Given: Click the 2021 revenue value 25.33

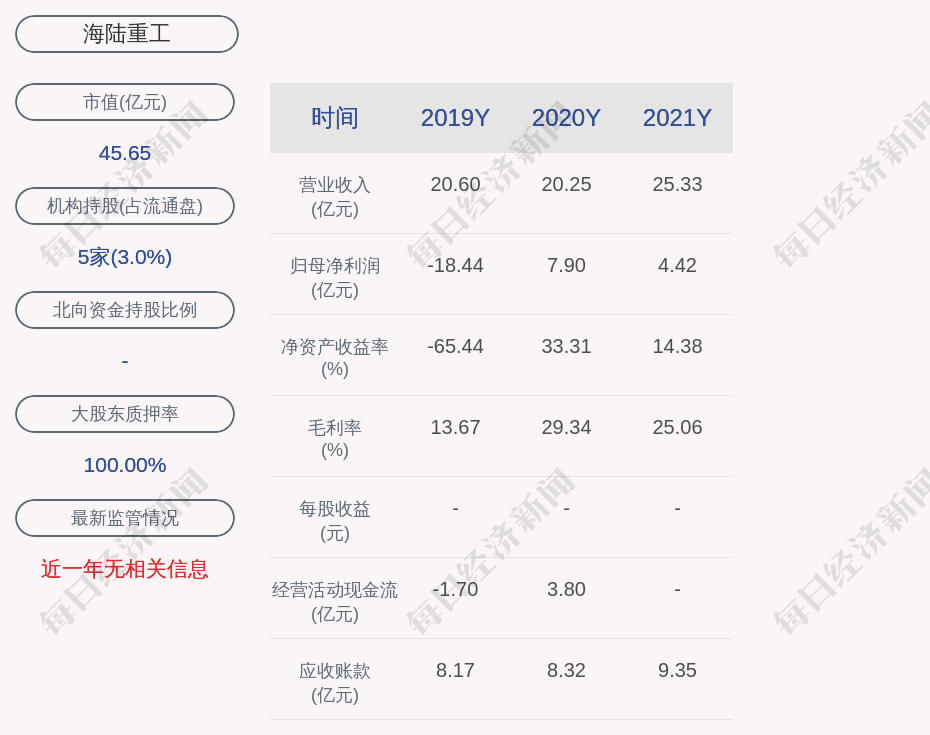Looking at the screenshot, I should (x=677, y=184).
